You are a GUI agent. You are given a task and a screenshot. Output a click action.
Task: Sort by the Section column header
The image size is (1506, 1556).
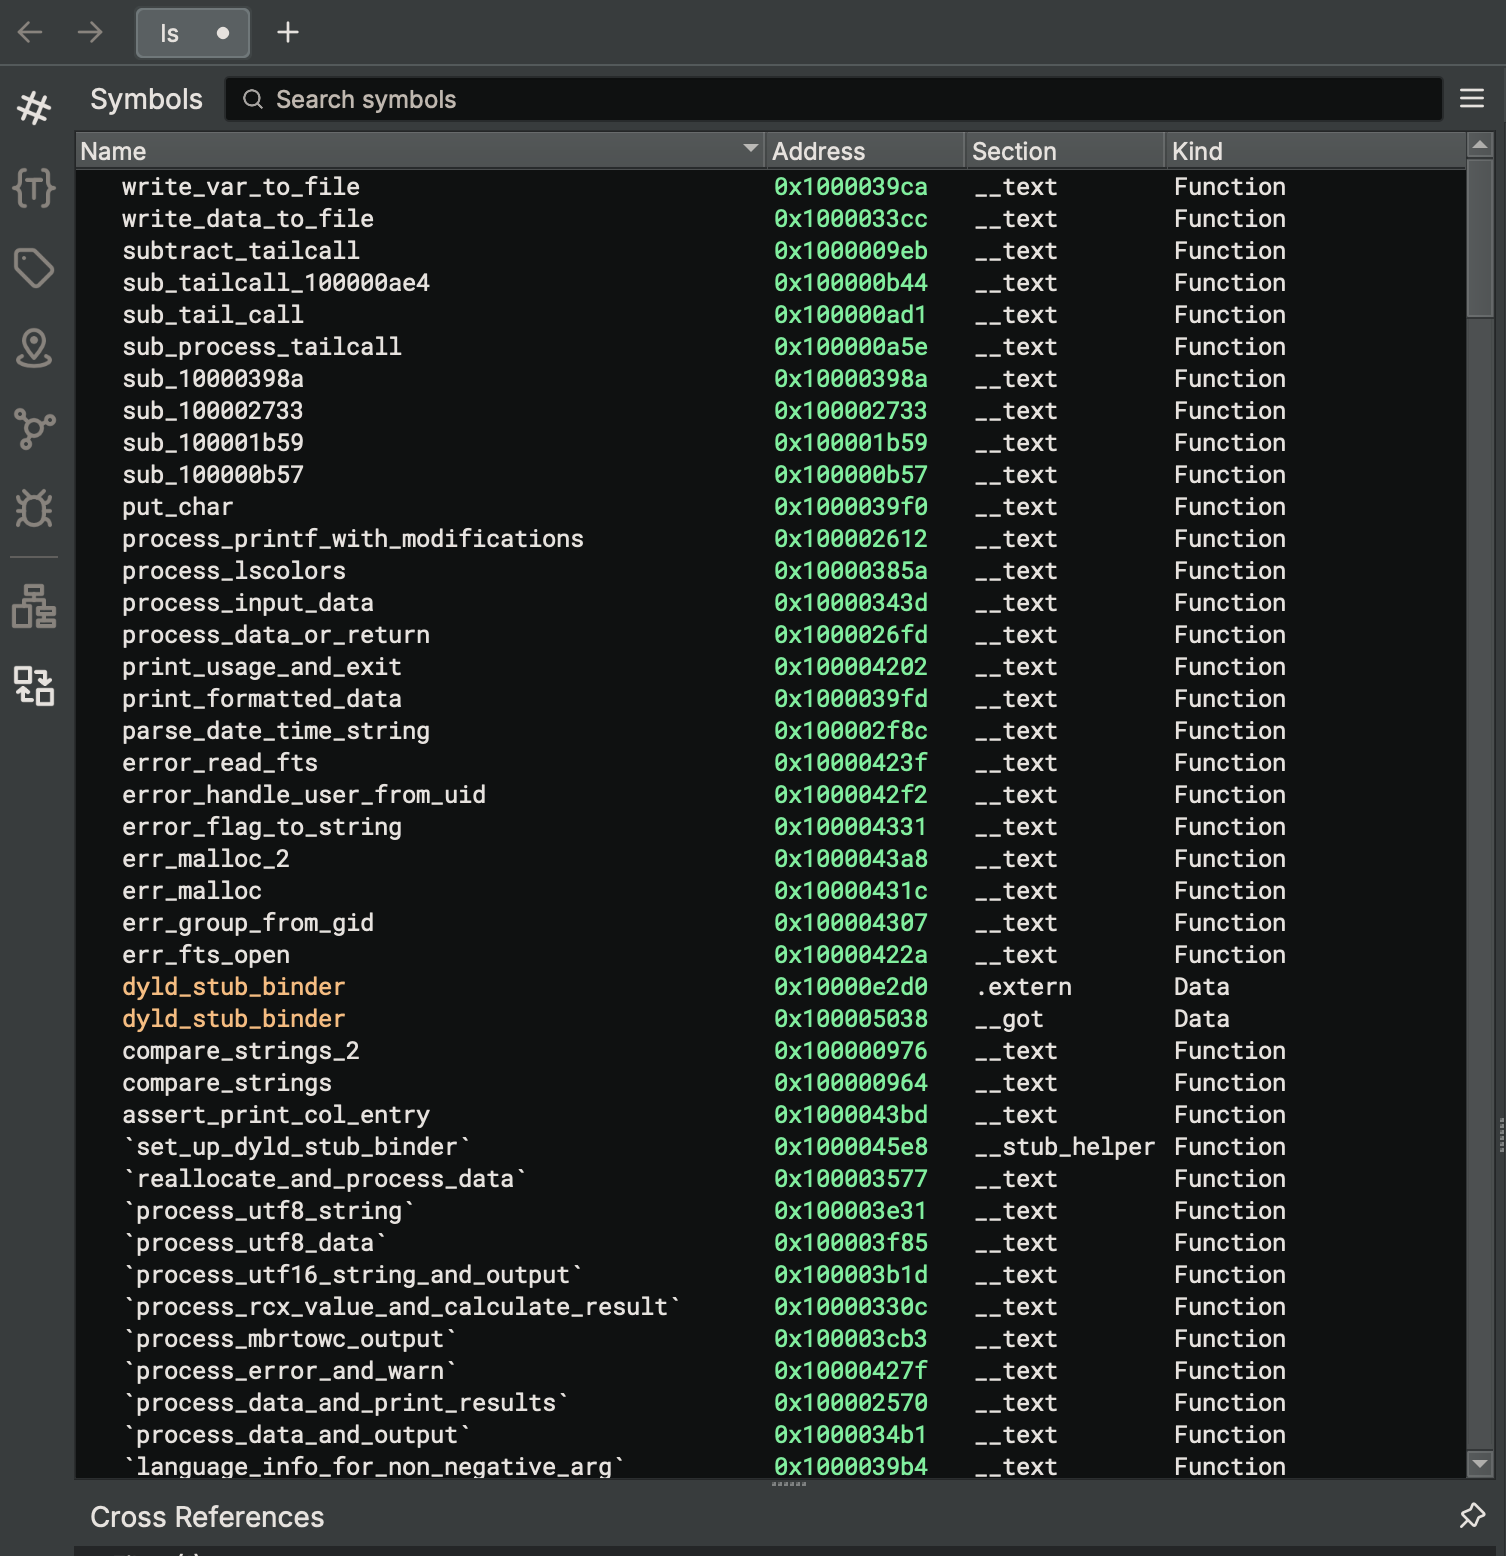(x=1065, y=151)
